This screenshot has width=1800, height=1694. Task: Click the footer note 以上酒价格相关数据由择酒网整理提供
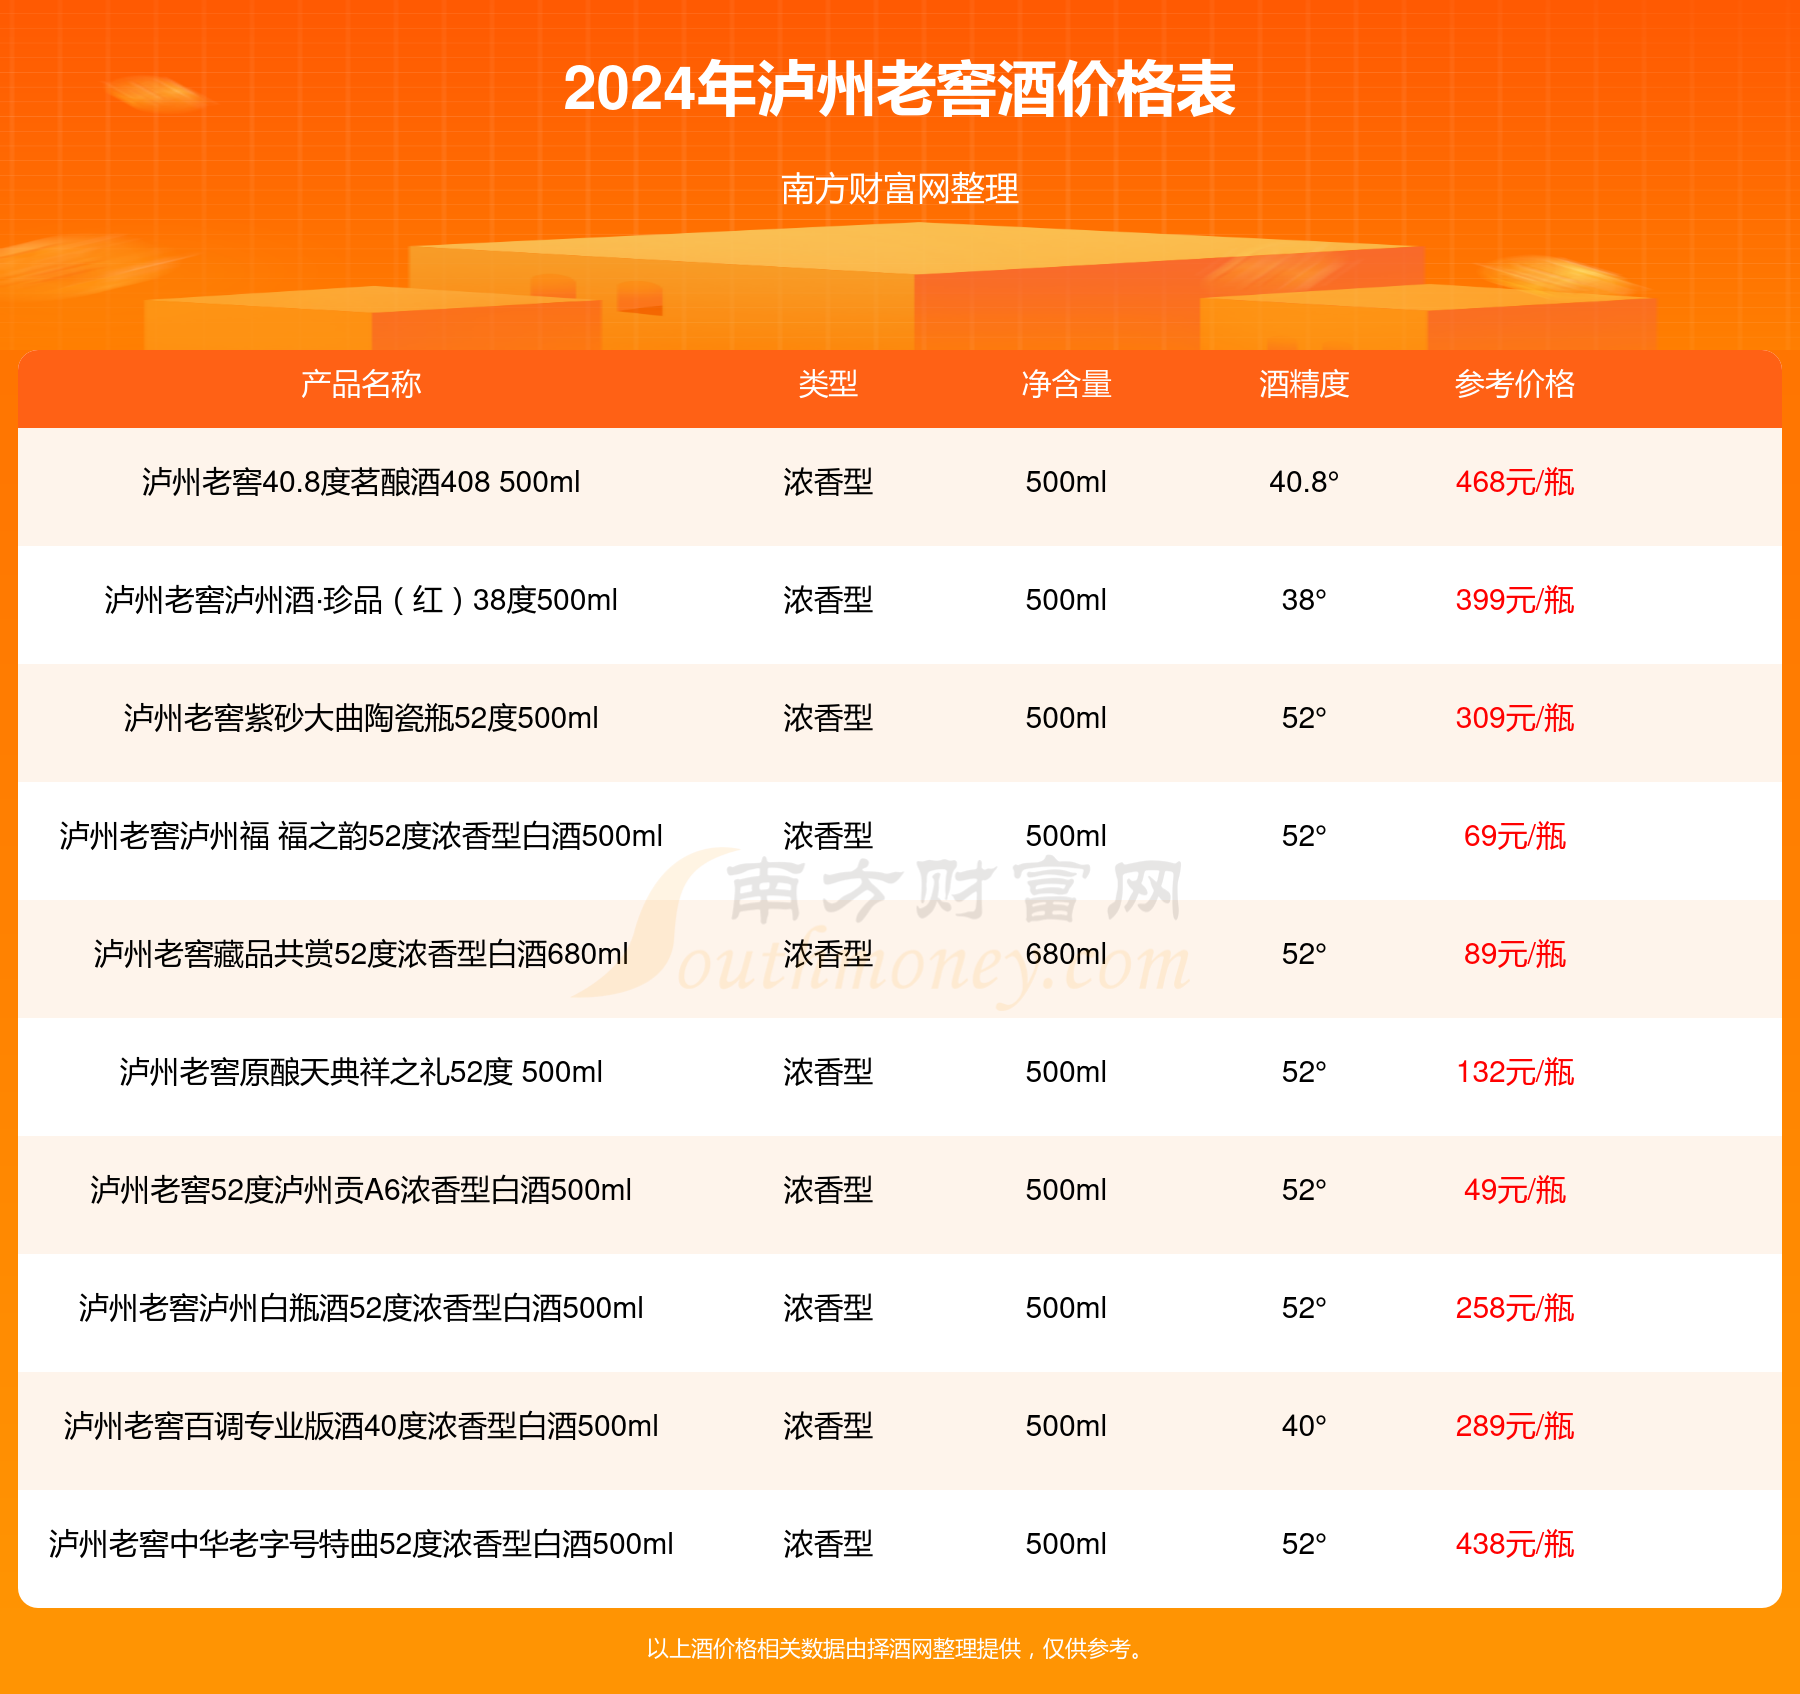click(x=834, y=1648)
